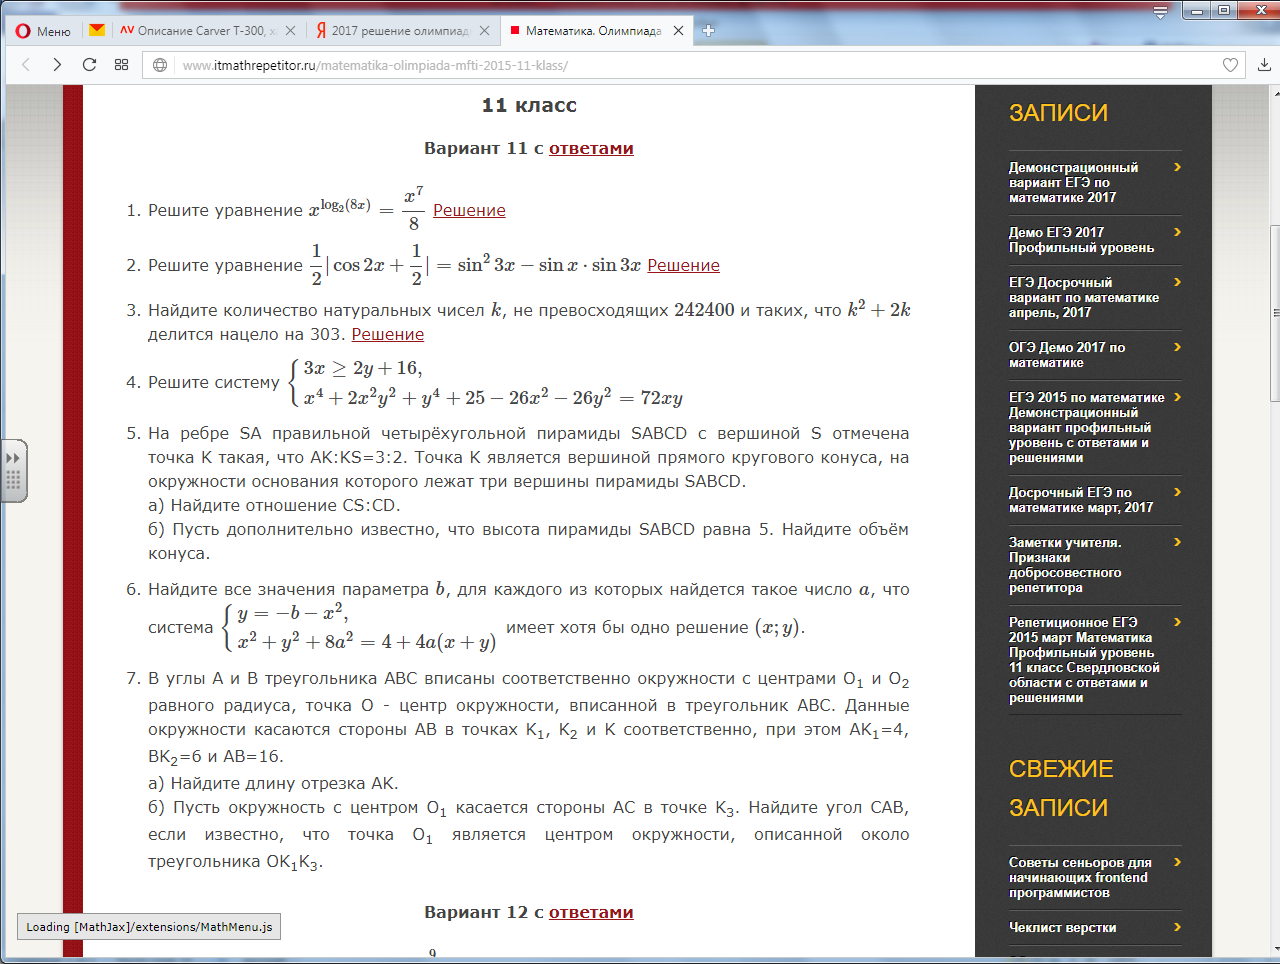
Task: Switch to the Yandex mail pinned tab
Action: [x=97, y=30]
